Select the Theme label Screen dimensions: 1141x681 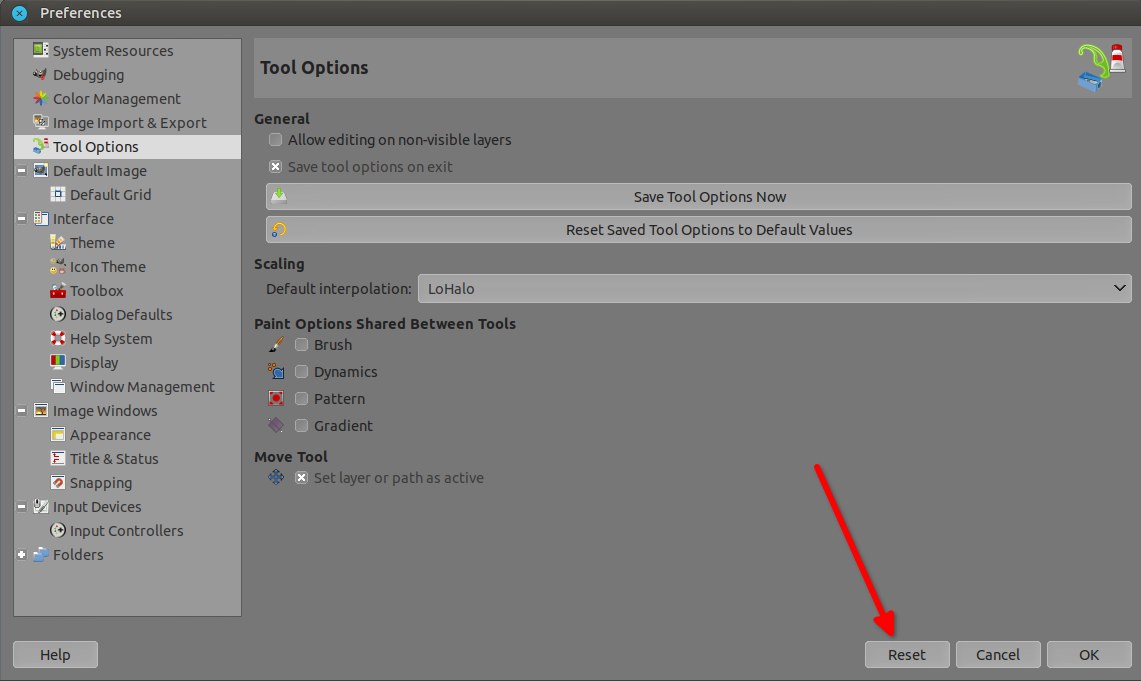click(x=92, y=242)
